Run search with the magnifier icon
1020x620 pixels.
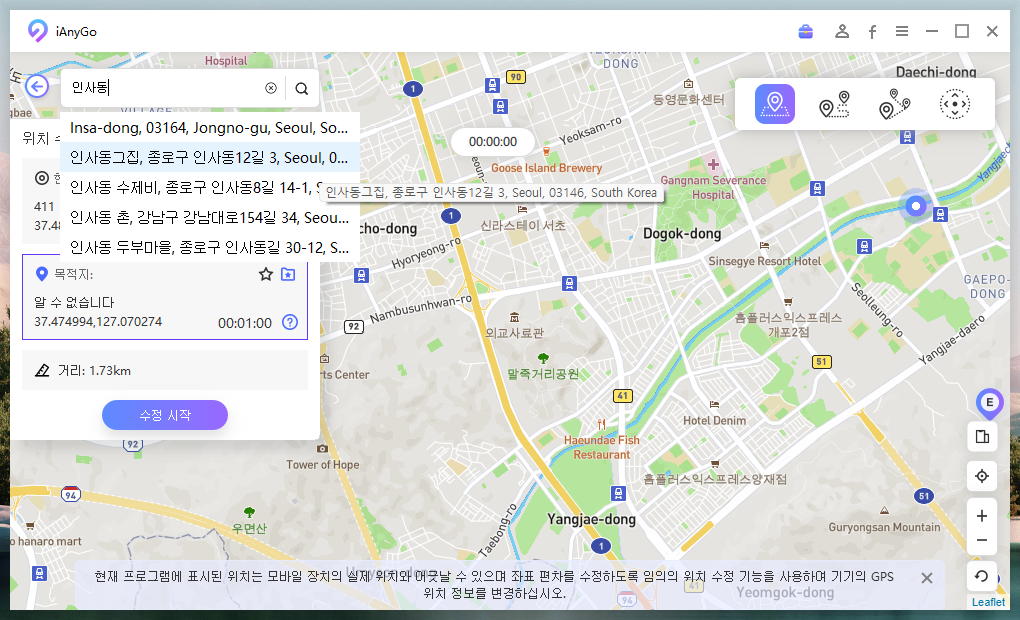point(302,88)
